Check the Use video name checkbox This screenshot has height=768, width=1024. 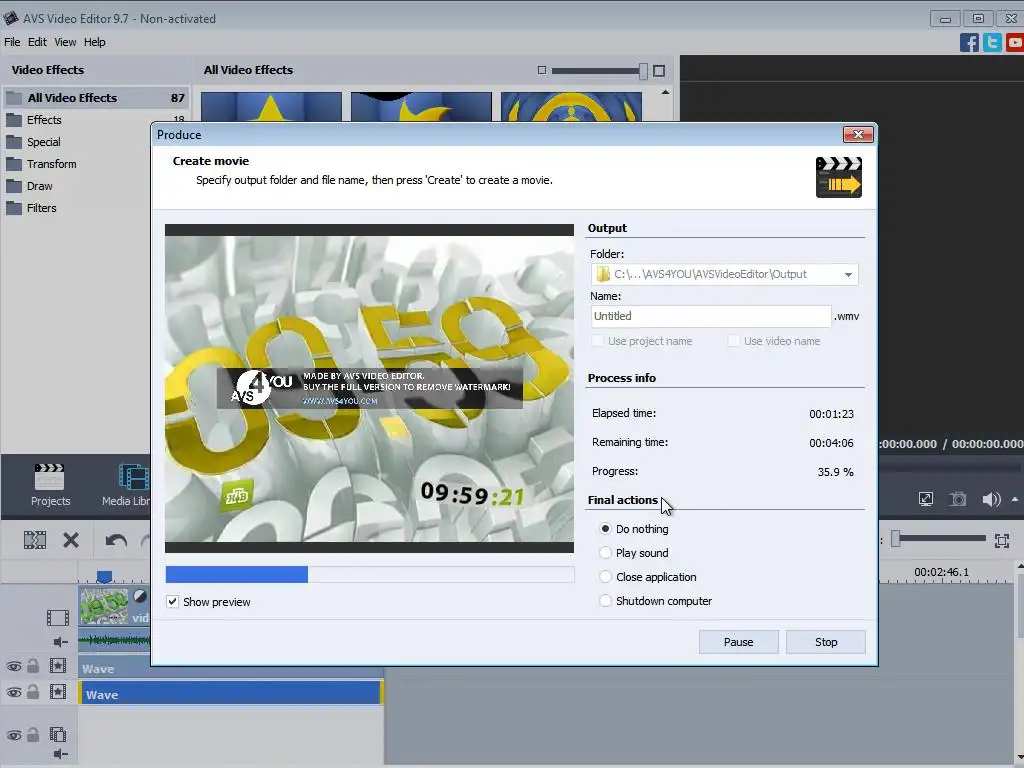[x=733, y=341]
